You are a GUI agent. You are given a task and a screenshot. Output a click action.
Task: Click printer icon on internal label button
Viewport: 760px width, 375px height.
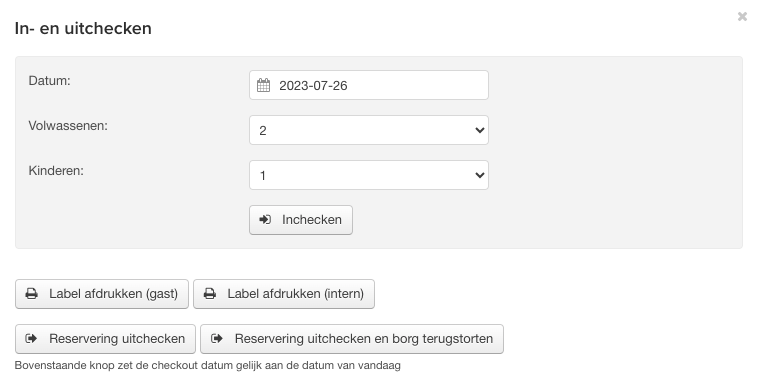point(210,294)
